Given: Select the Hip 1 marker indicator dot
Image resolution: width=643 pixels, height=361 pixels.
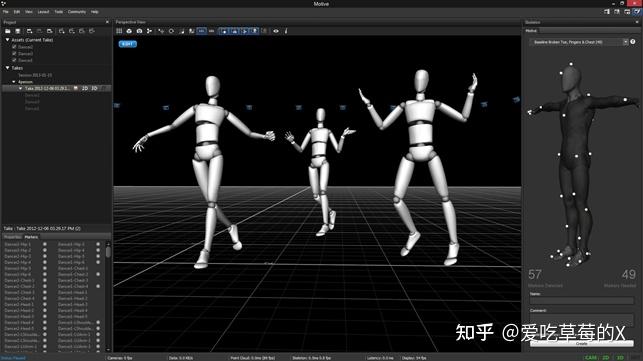Looking at the screenshot, I should point(45,244).
